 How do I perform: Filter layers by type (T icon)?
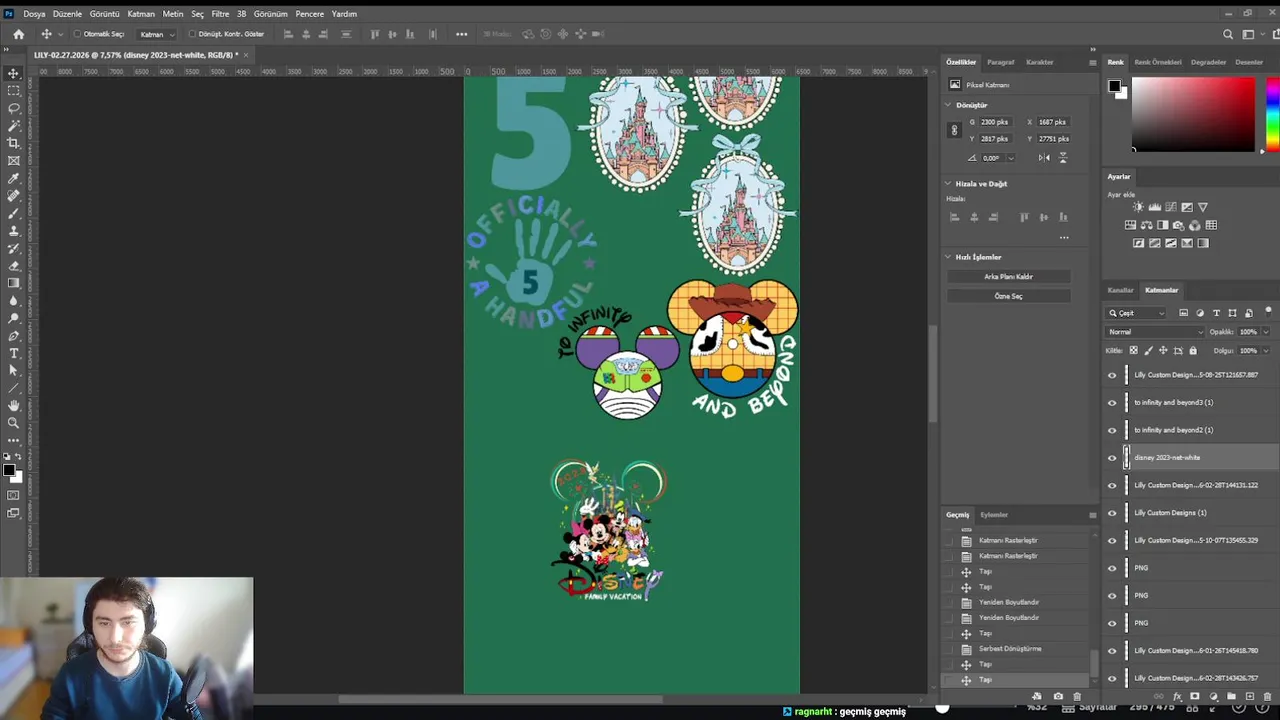click(1216, 313)
